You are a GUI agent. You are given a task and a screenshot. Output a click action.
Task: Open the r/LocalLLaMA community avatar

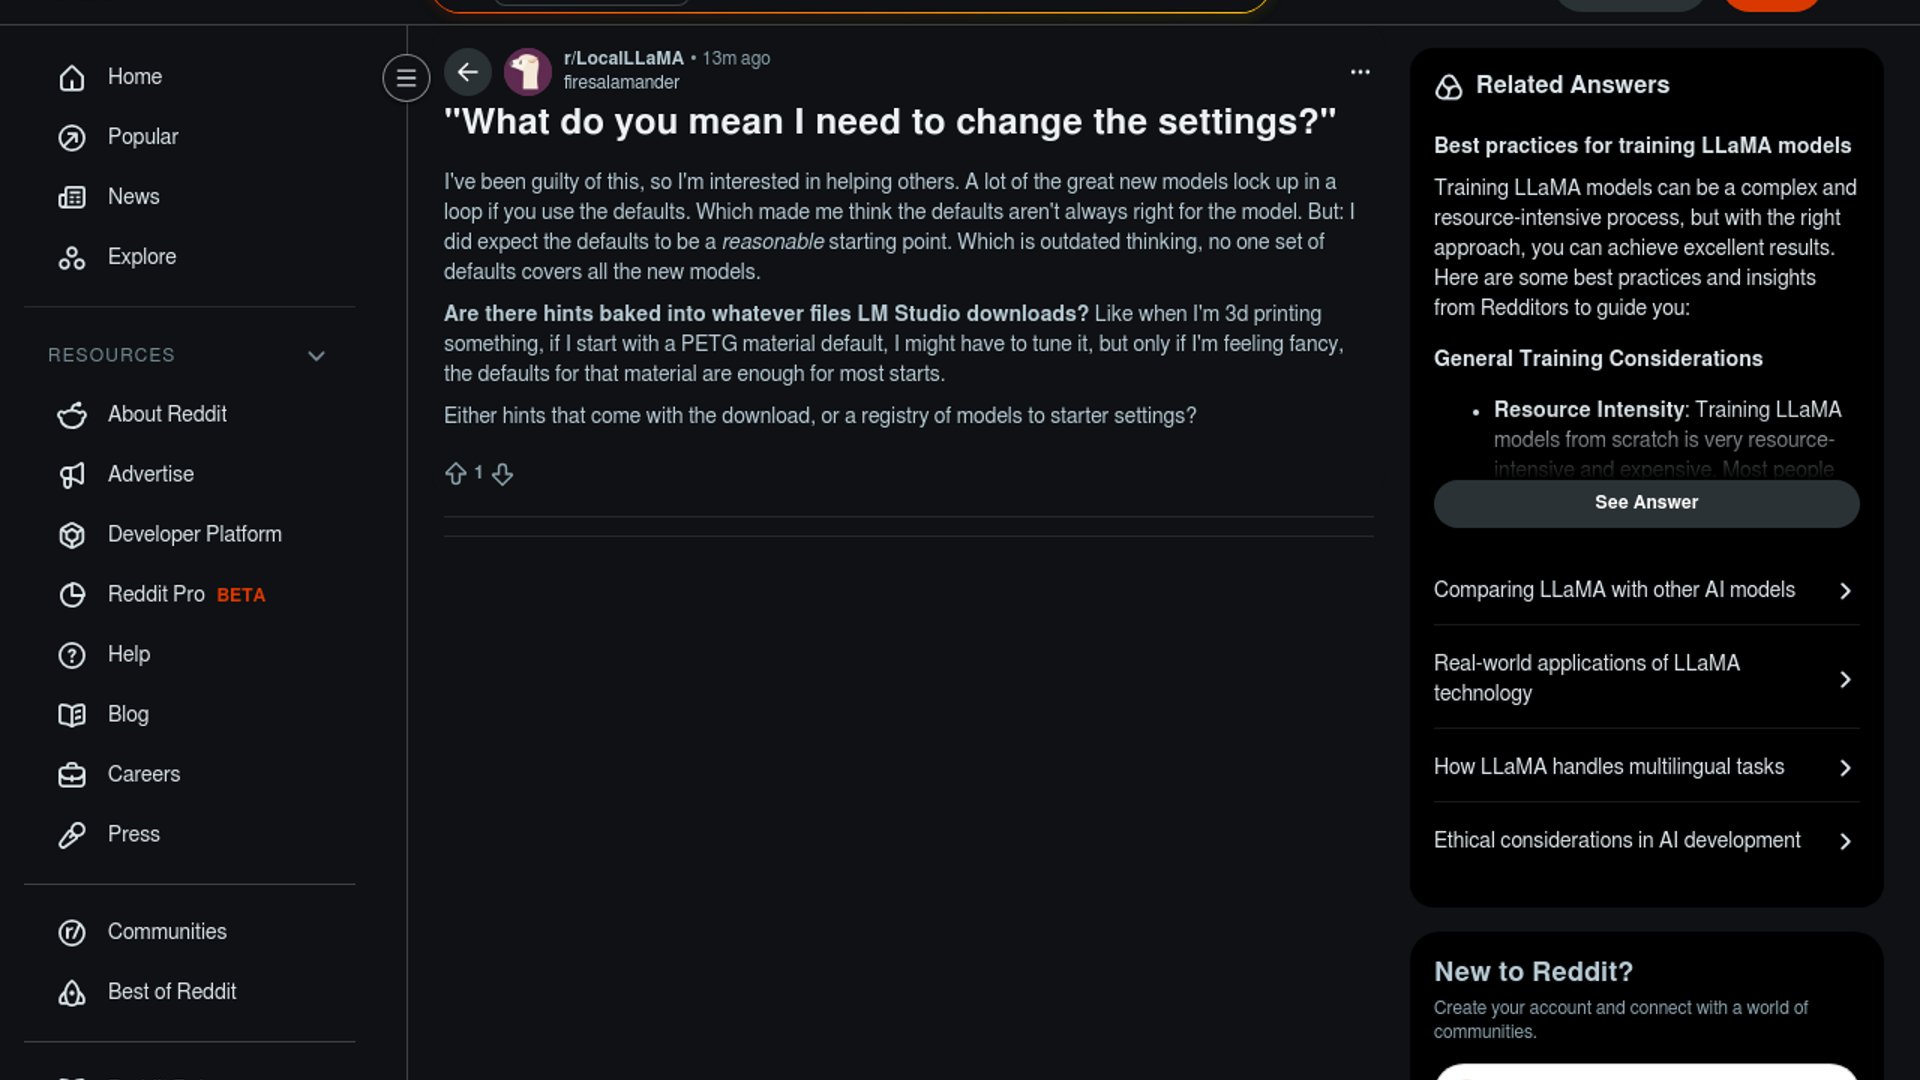527,72
